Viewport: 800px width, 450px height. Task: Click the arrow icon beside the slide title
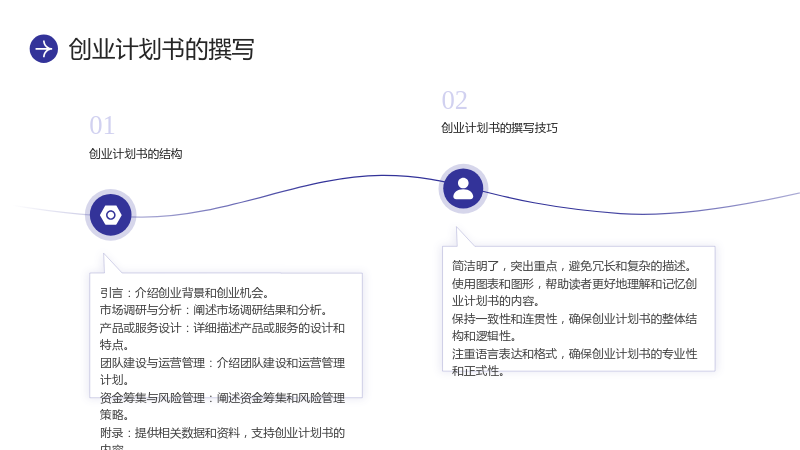44,49
